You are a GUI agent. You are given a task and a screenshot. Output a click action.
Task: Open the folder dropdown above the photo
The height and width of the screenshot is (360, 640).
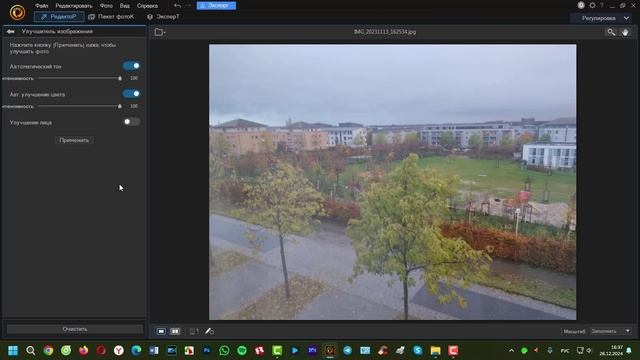[x=160, y=32]
